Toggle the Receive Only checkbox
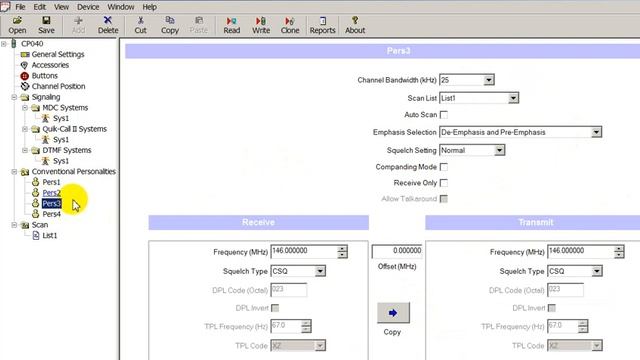 click(444, 183)
